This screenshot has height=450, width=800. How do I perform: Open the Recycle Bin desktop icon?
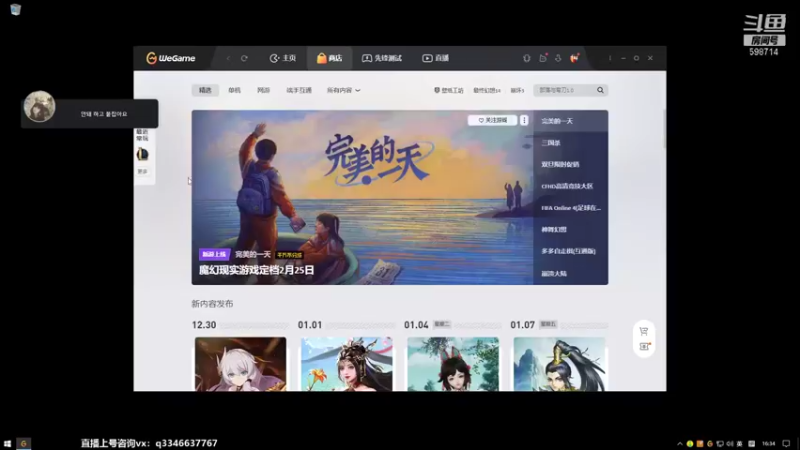click(15, 9)
